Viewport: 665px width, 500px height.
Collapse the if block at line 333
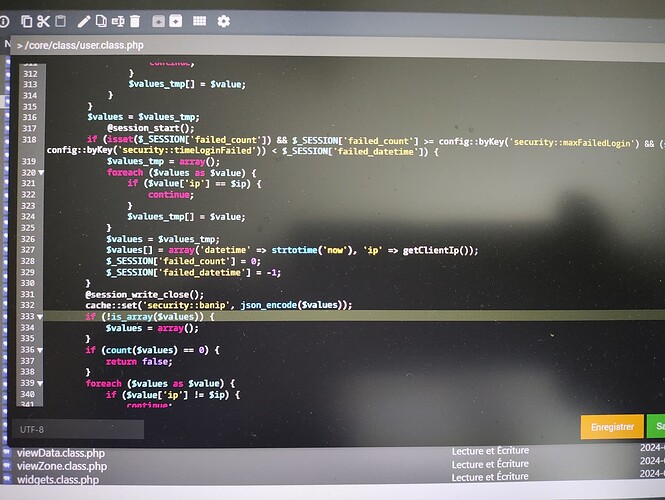(x=40, y=317)
